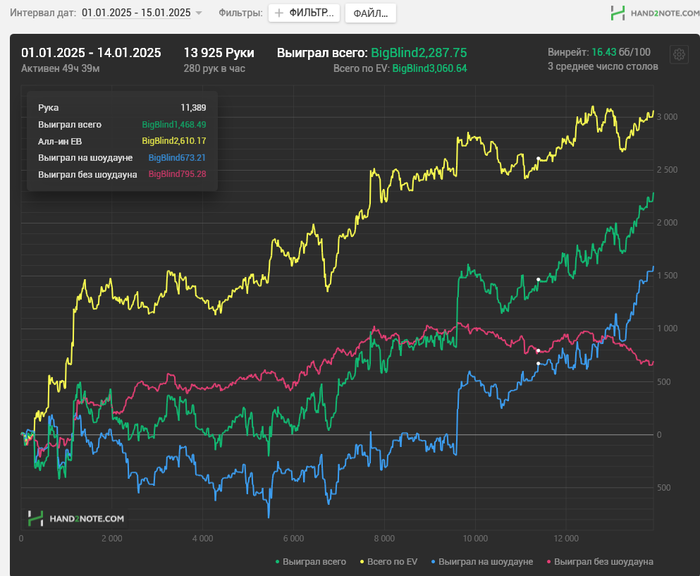700x576 pixels.
Task: Click the tooltip Алл-ин EB value BigBlind2,610.17
Action: pyautogui.click(x=174, y=141)
